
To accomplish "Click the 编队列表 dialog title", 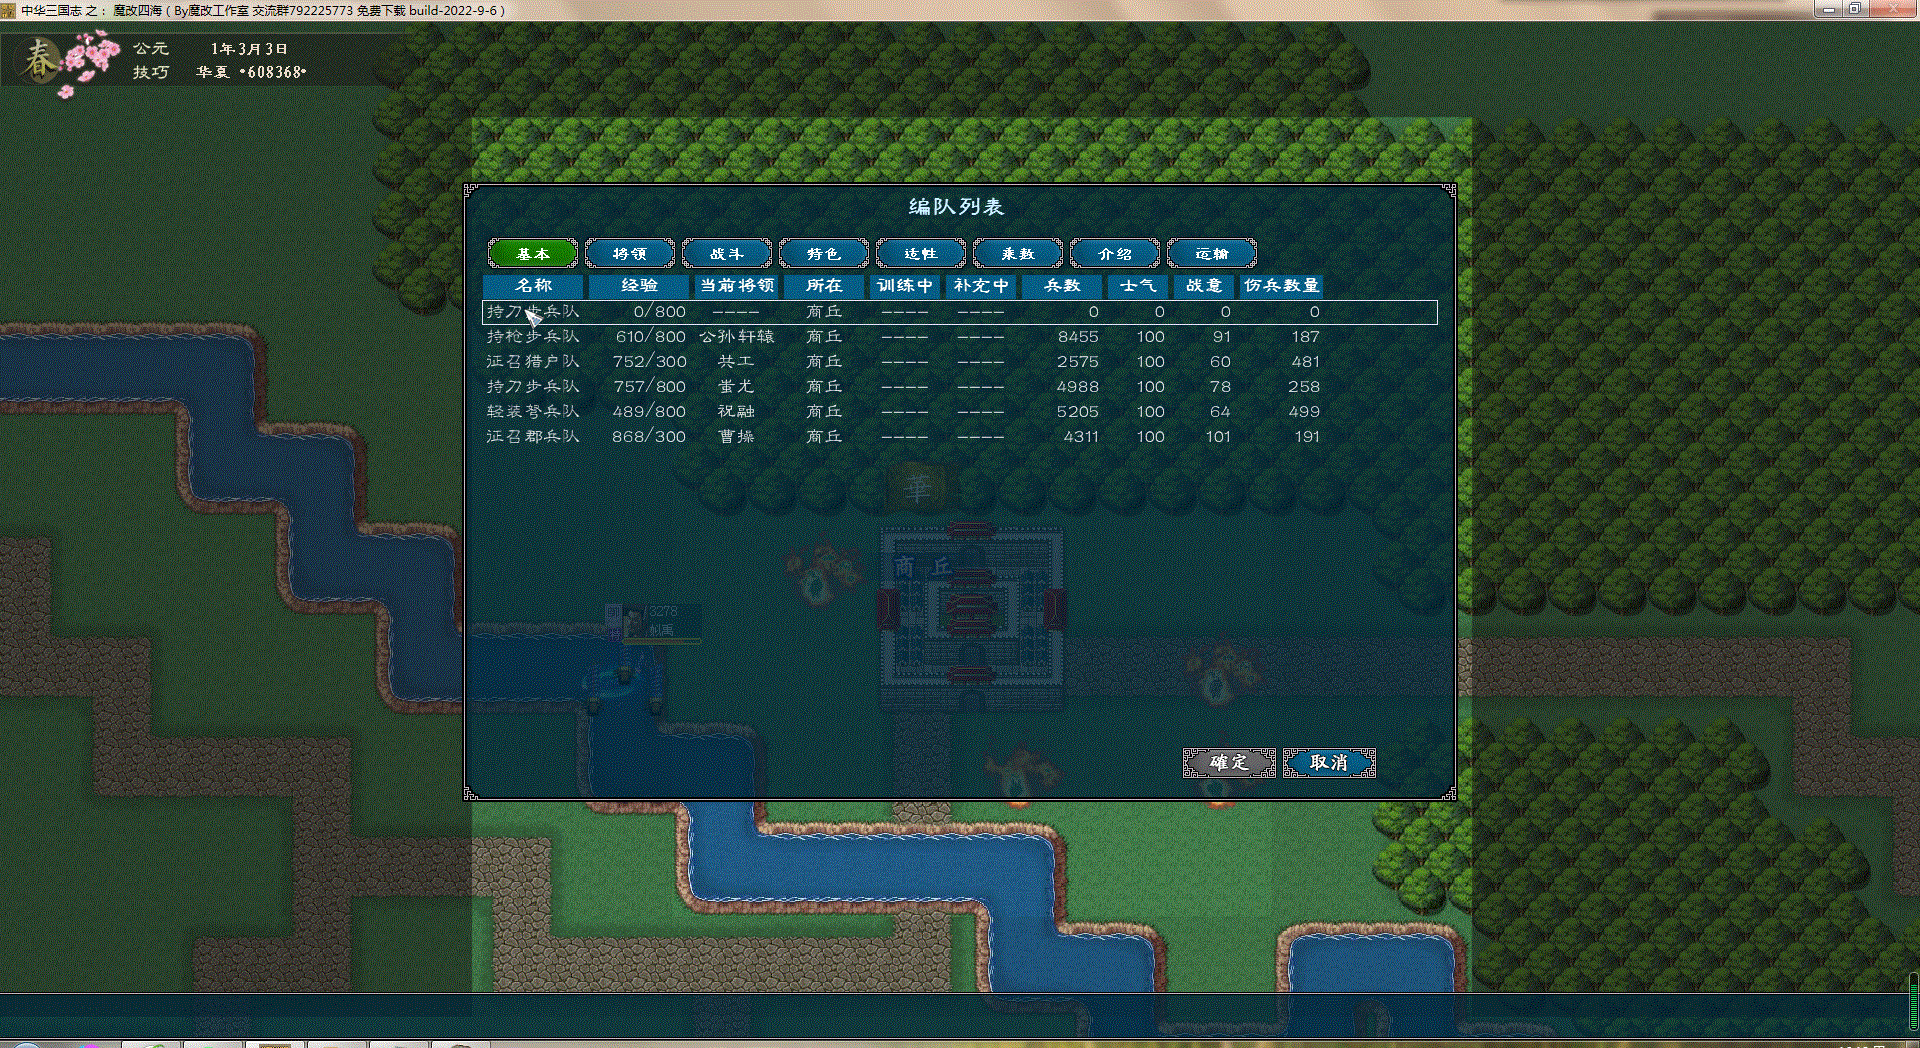I will point(956,207).
